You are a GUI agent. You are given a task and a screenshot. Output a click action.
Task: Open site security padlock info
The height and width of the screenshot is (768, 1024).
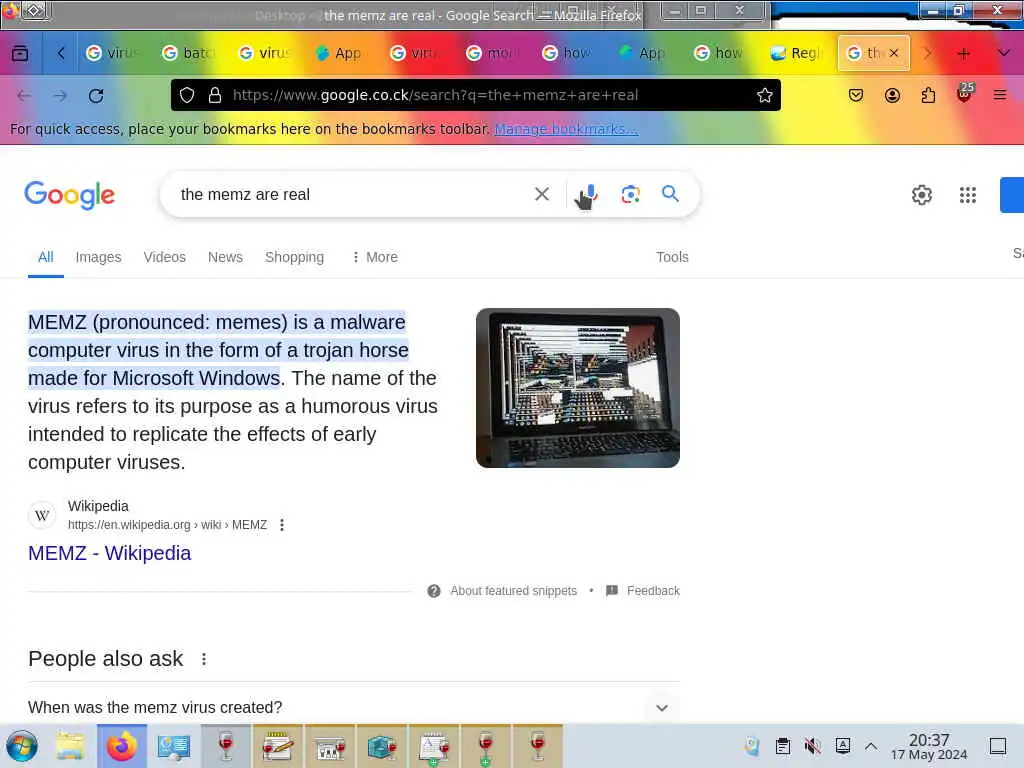(215, 95)
